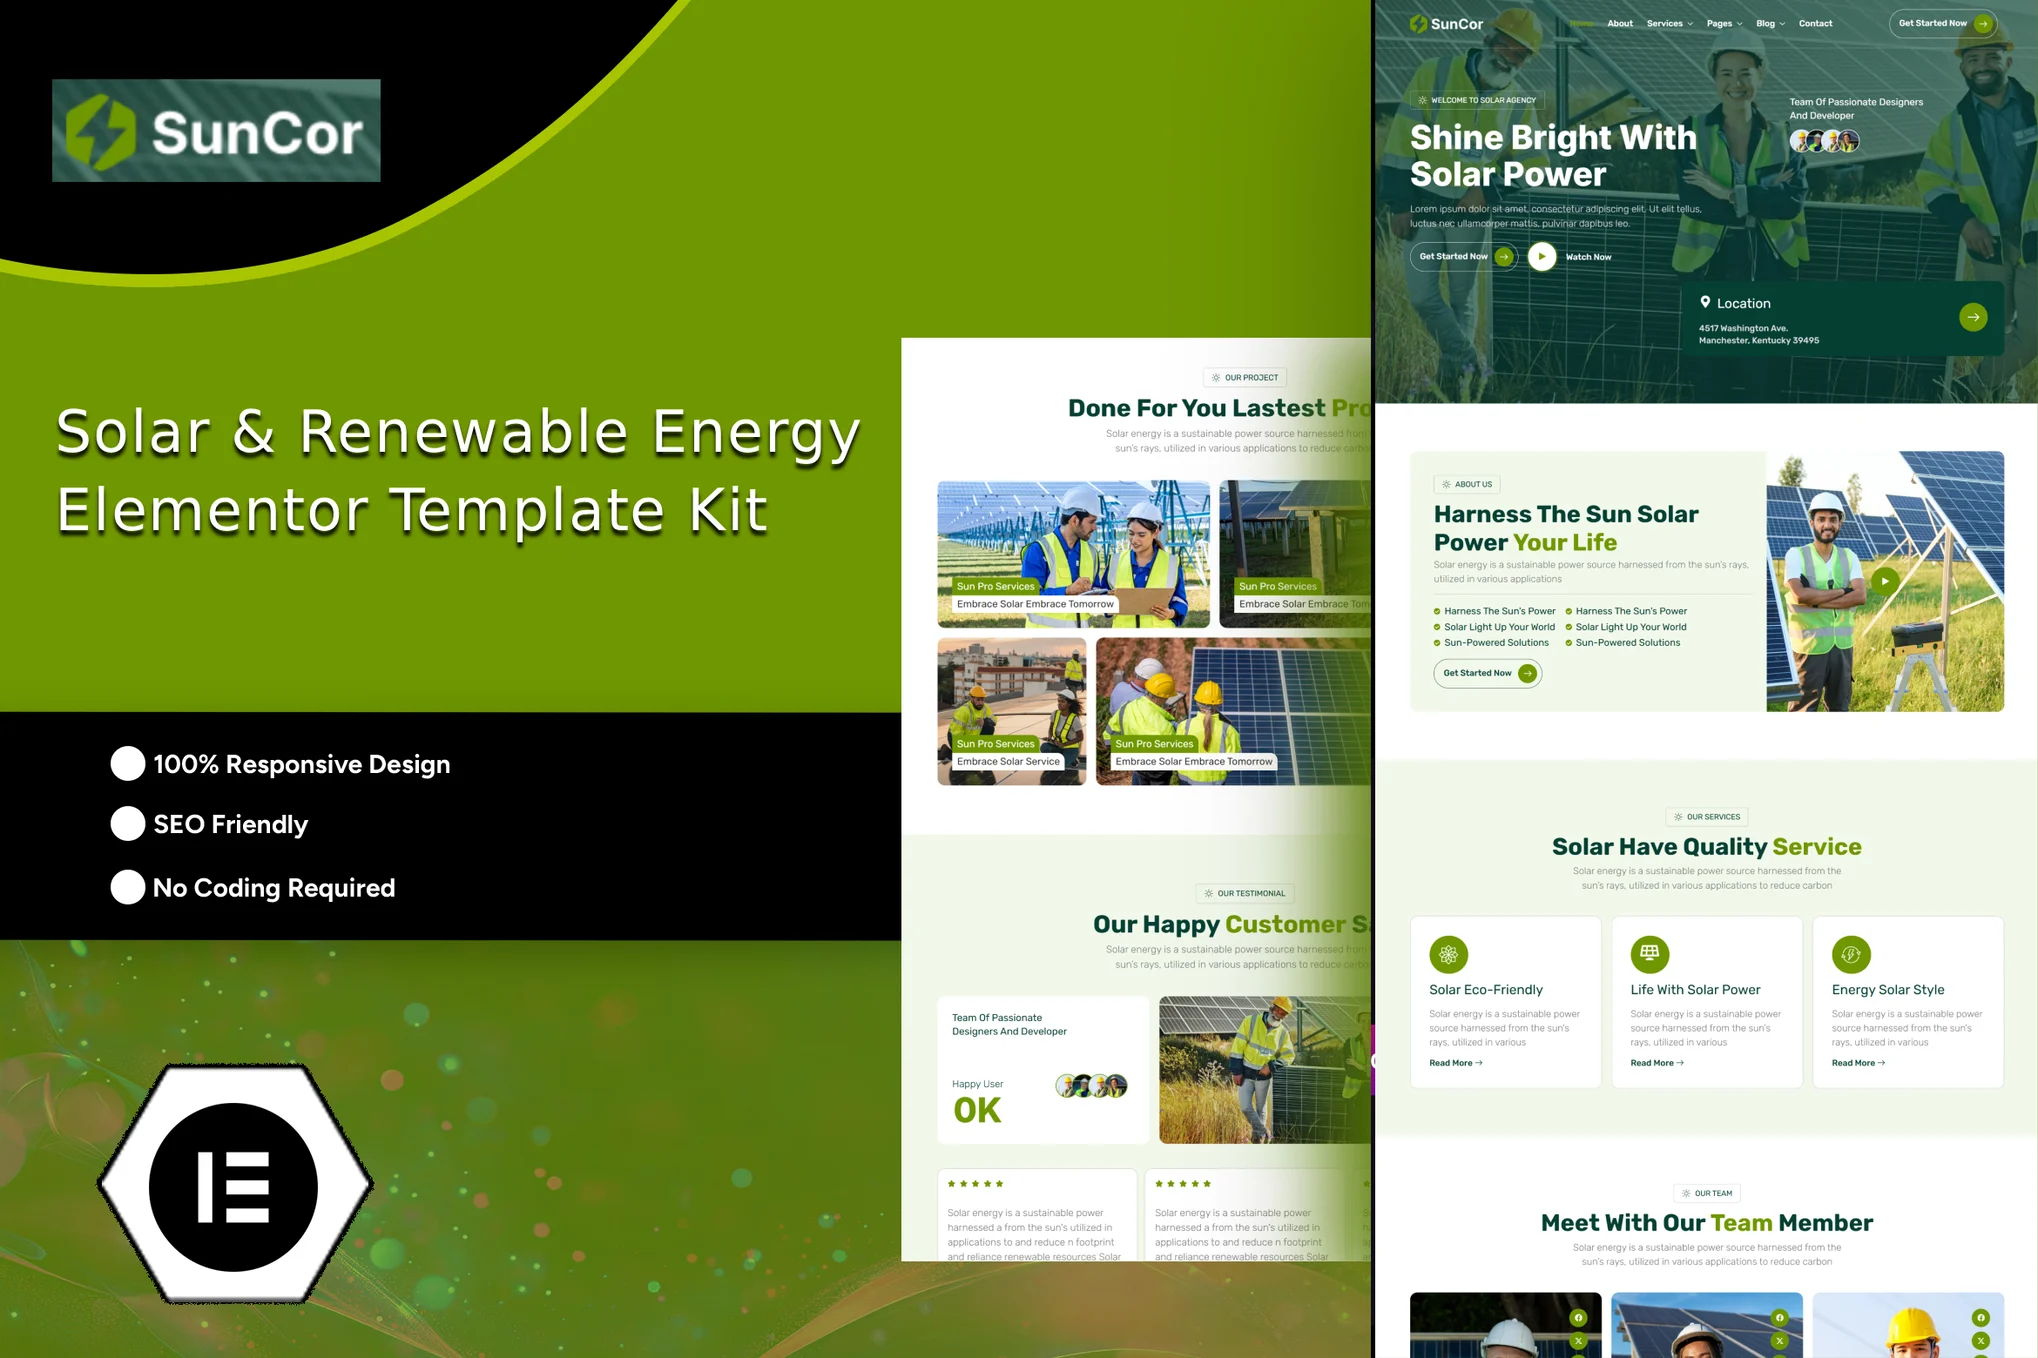Click the Location card arrow icon
This screenshot has width=2038, height=1358.
pyautogui.click(x=1973, y=317)
